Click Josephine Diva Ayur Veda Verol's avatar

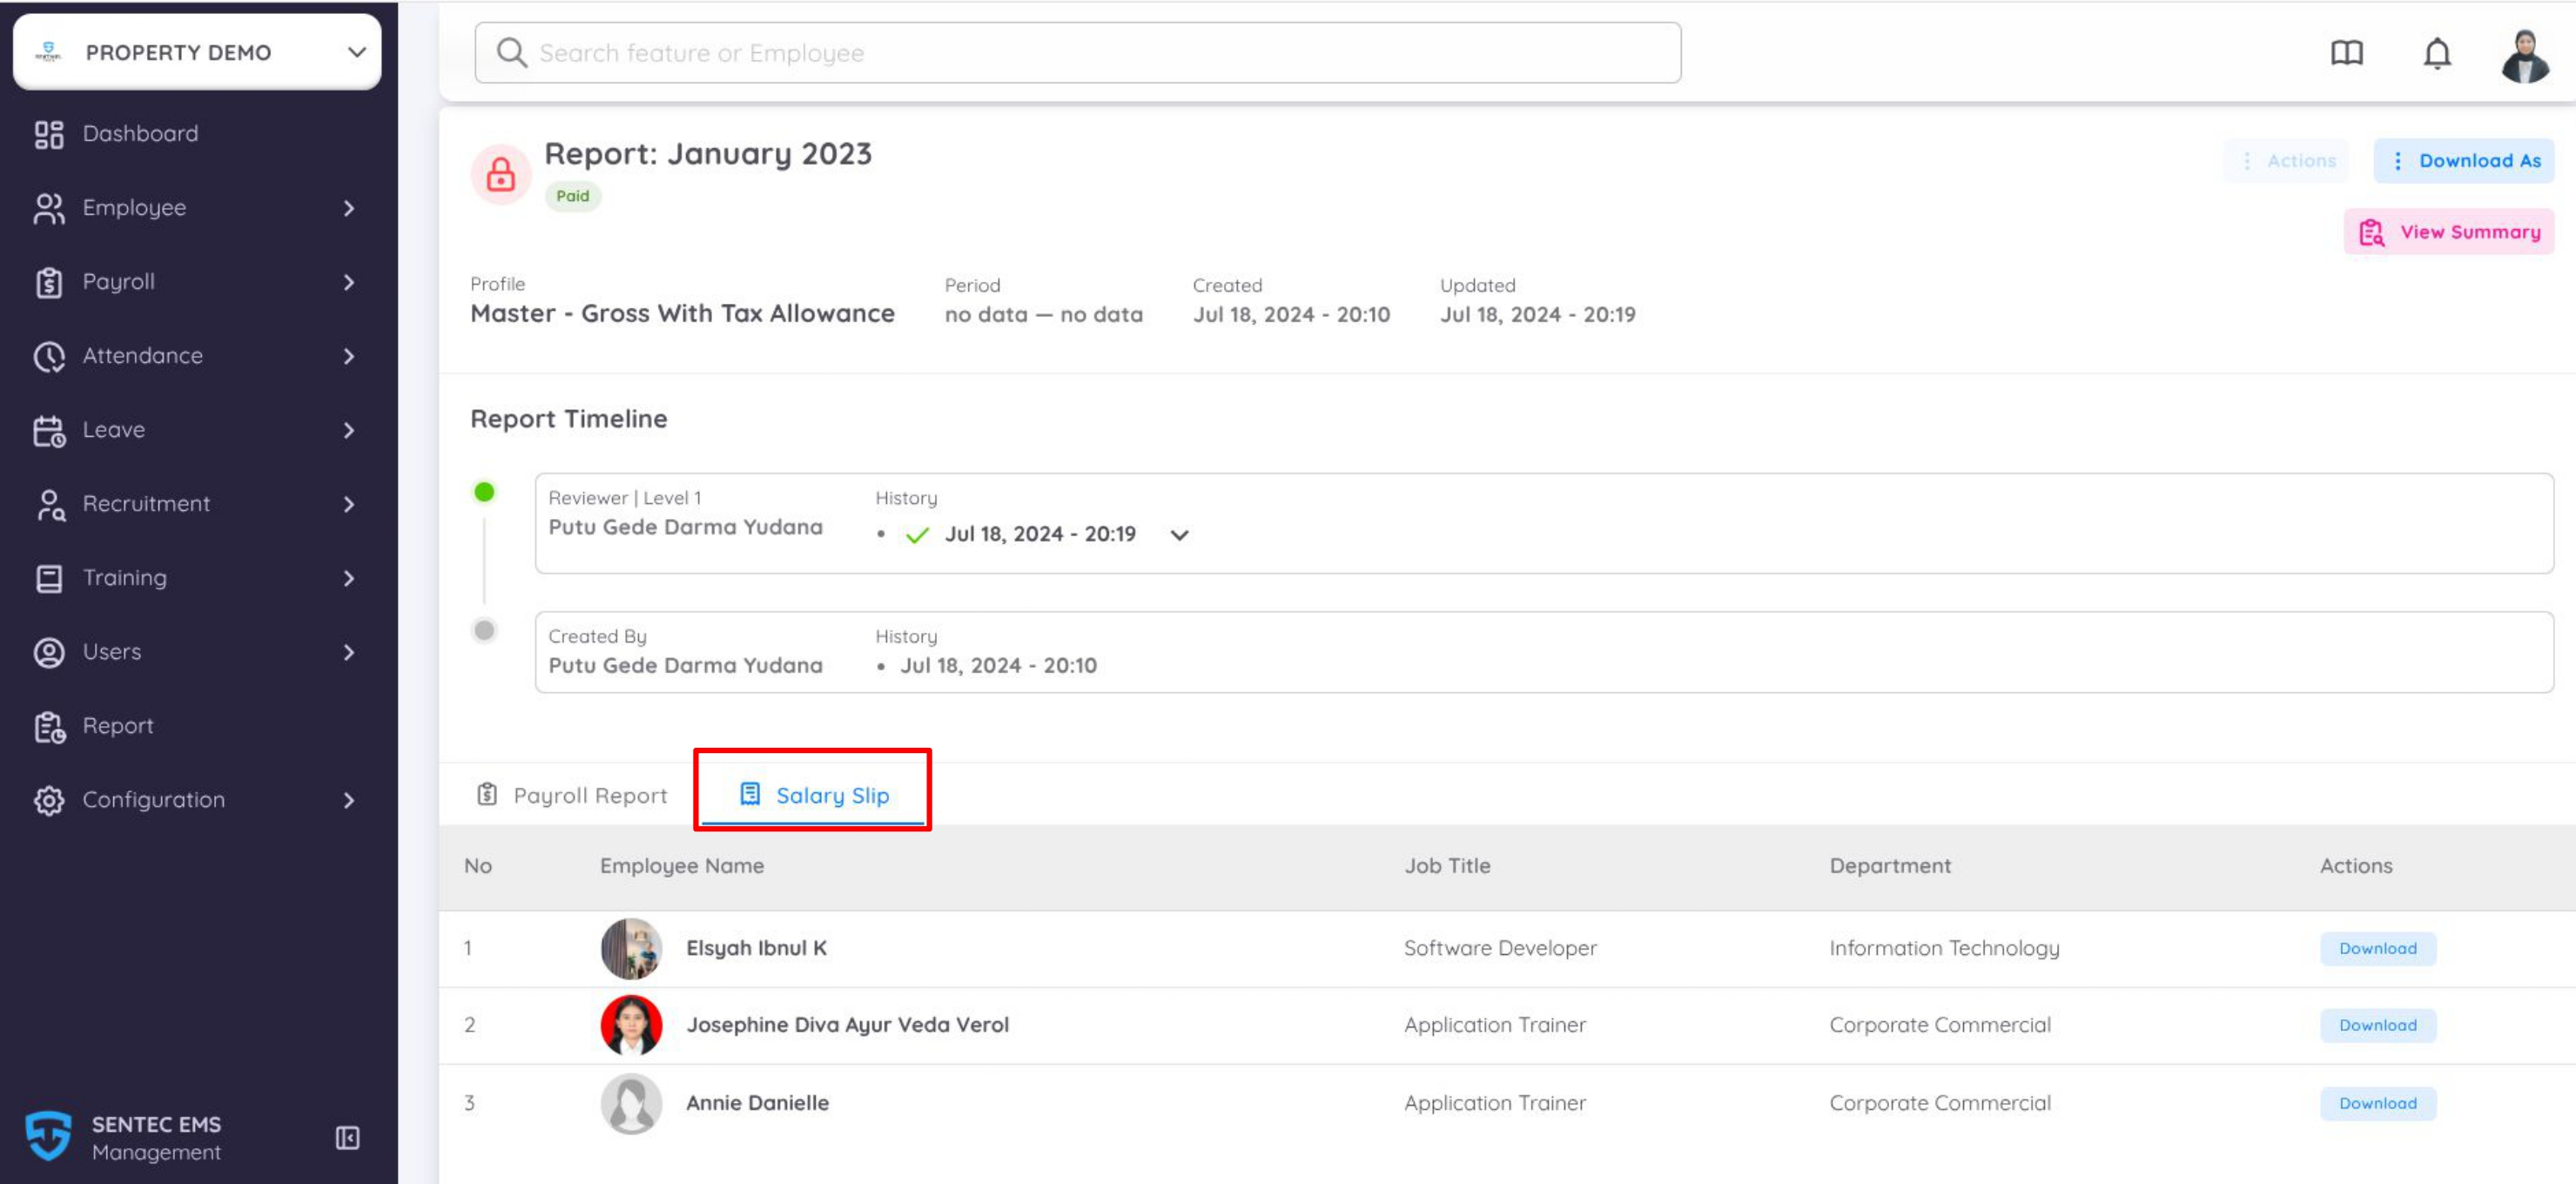(631, 1025)
